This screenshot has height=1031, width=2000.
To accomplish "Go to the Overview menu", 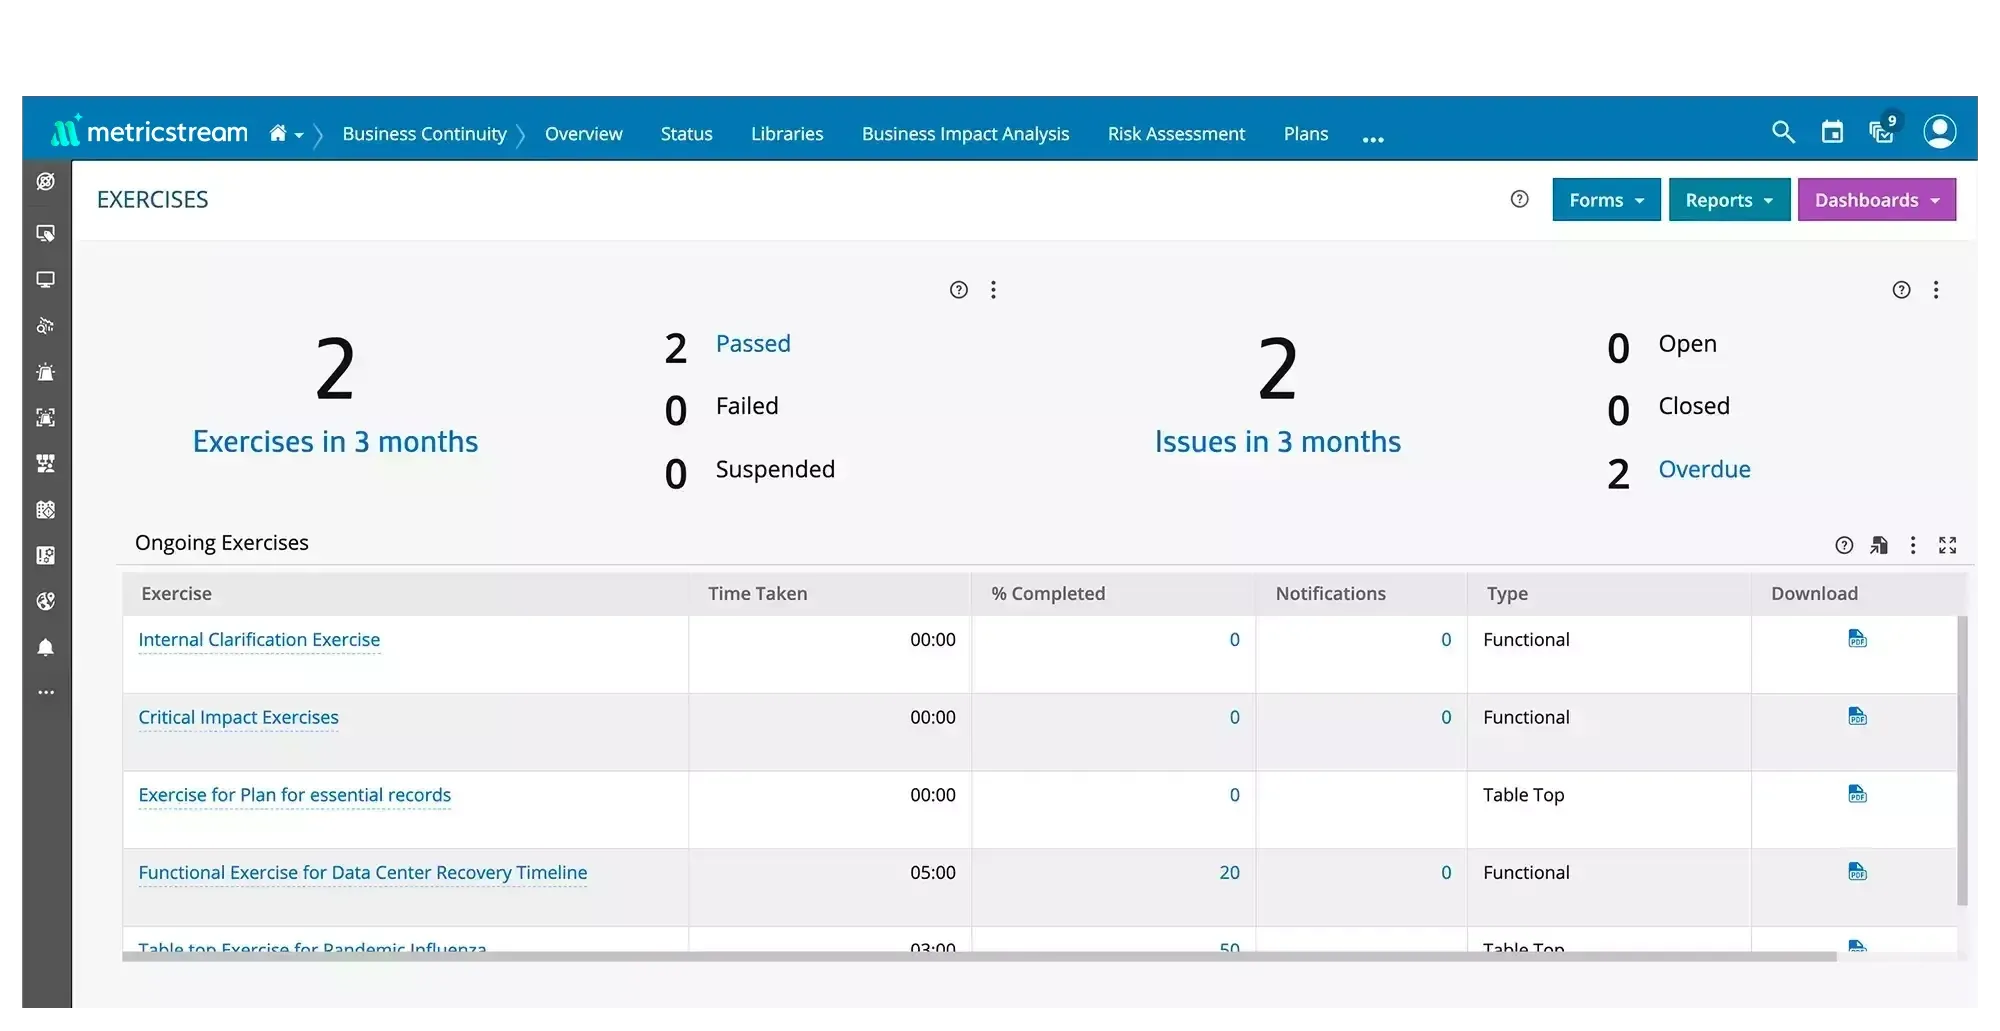I will pyautogui.click(x=584, y=134).
